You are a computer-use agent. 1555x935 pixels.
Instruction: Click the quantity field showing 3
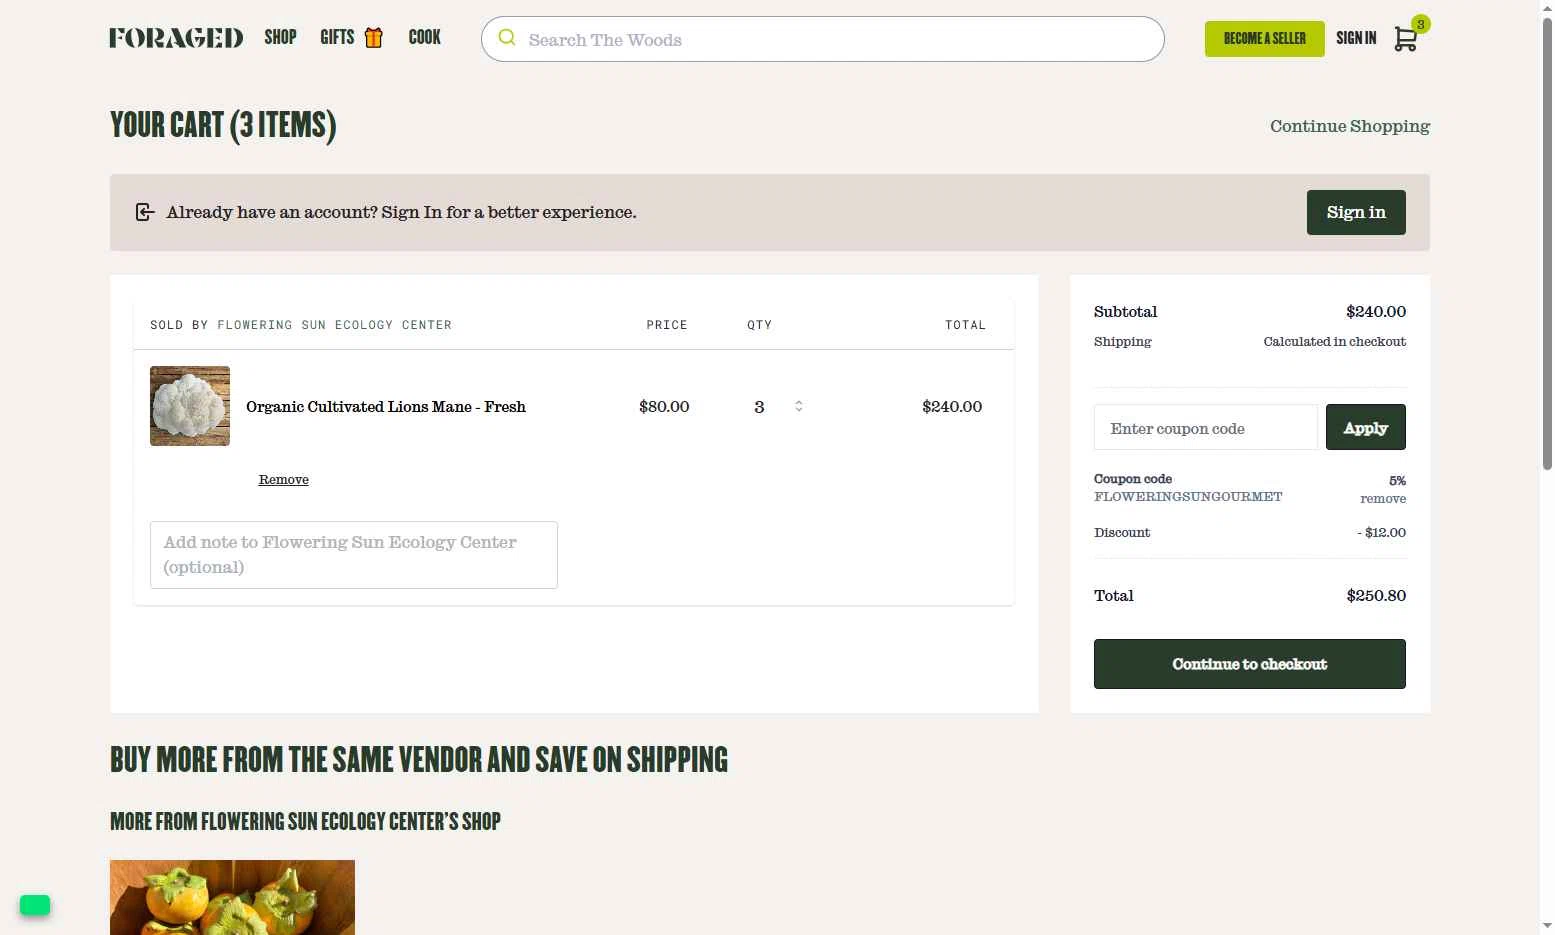759,407
